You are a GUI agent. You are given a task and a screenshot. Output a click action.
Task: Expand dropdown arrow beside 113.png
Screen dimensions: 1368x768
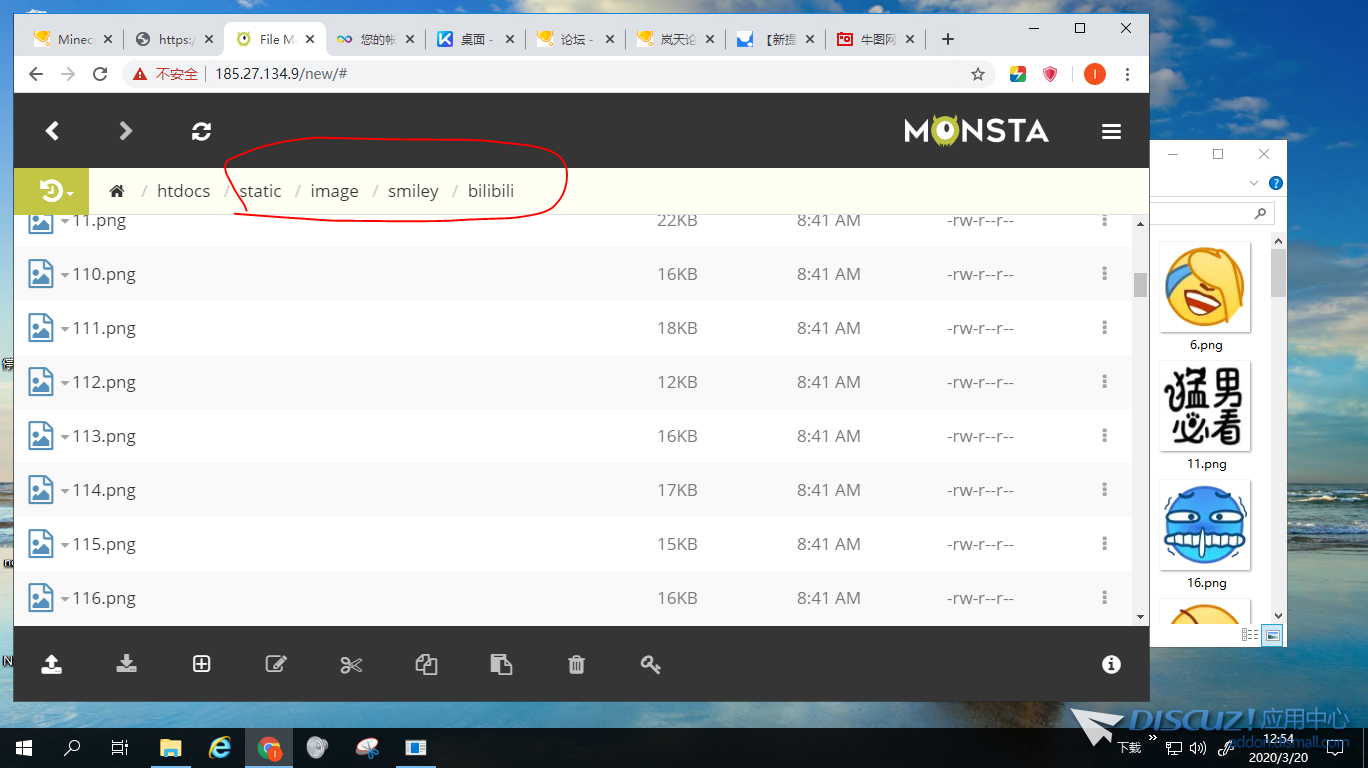[x=65, y=438]
